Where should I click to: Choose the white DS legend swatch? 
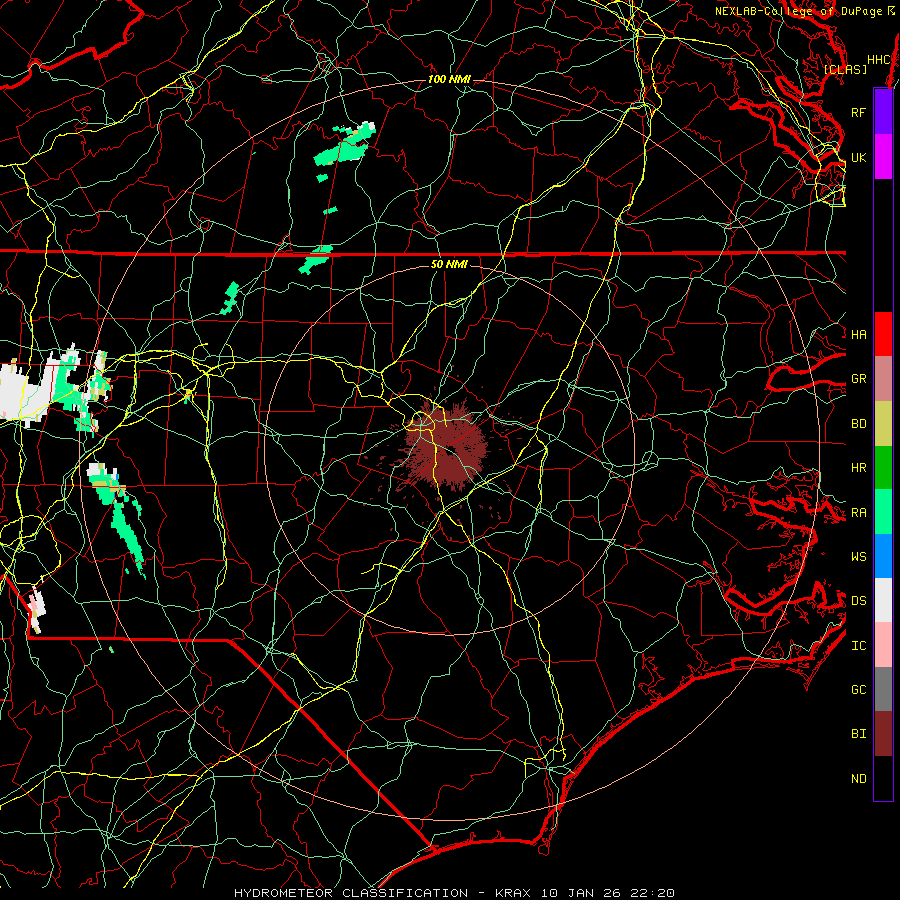click(x=883, y=600)
